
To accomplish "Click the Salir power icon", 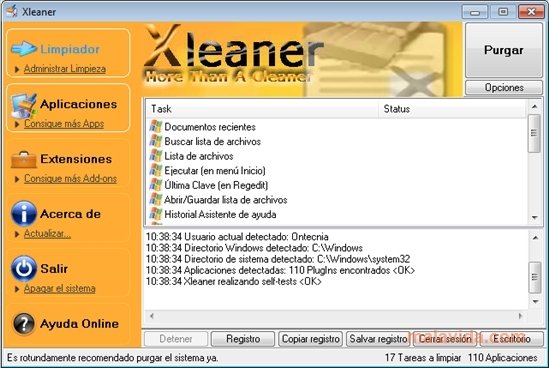I will [x=23, y=269].
